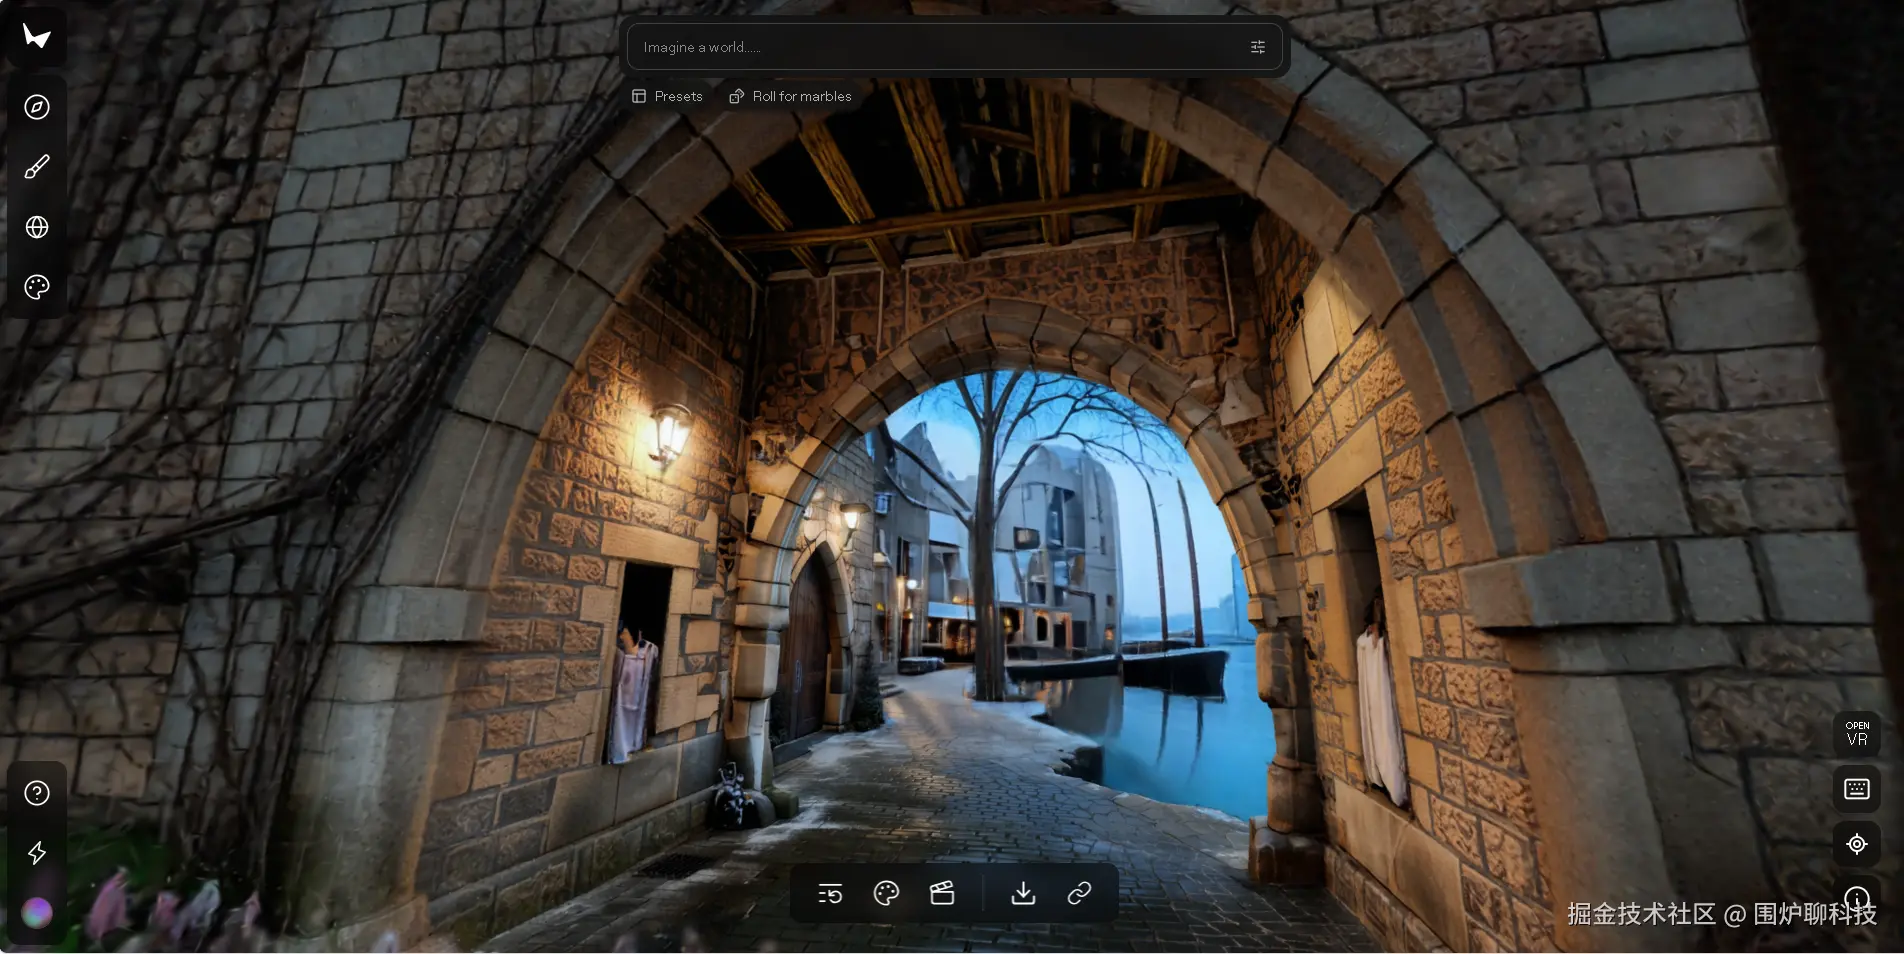The image size is (1904, 954).
Task: Download the world with download icon
Action: click(x=1023, y=893)
